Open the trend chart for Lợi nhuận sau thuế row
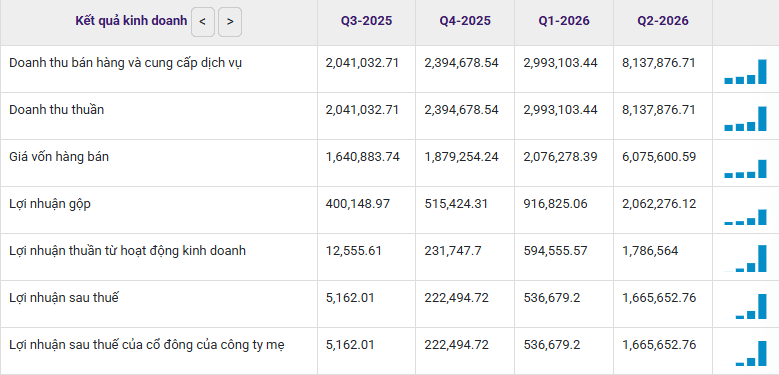 pyautogui.click(x=745, y=306)
